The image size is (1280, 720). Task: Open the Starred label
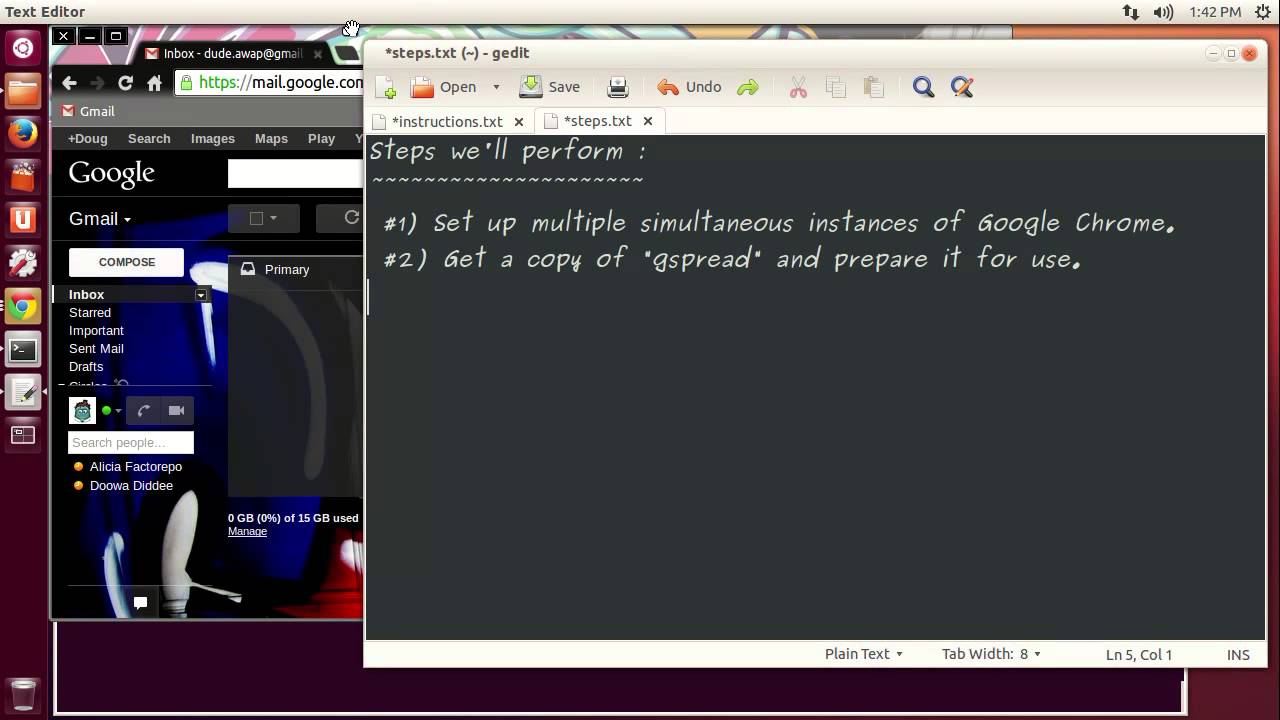(90, 313)
